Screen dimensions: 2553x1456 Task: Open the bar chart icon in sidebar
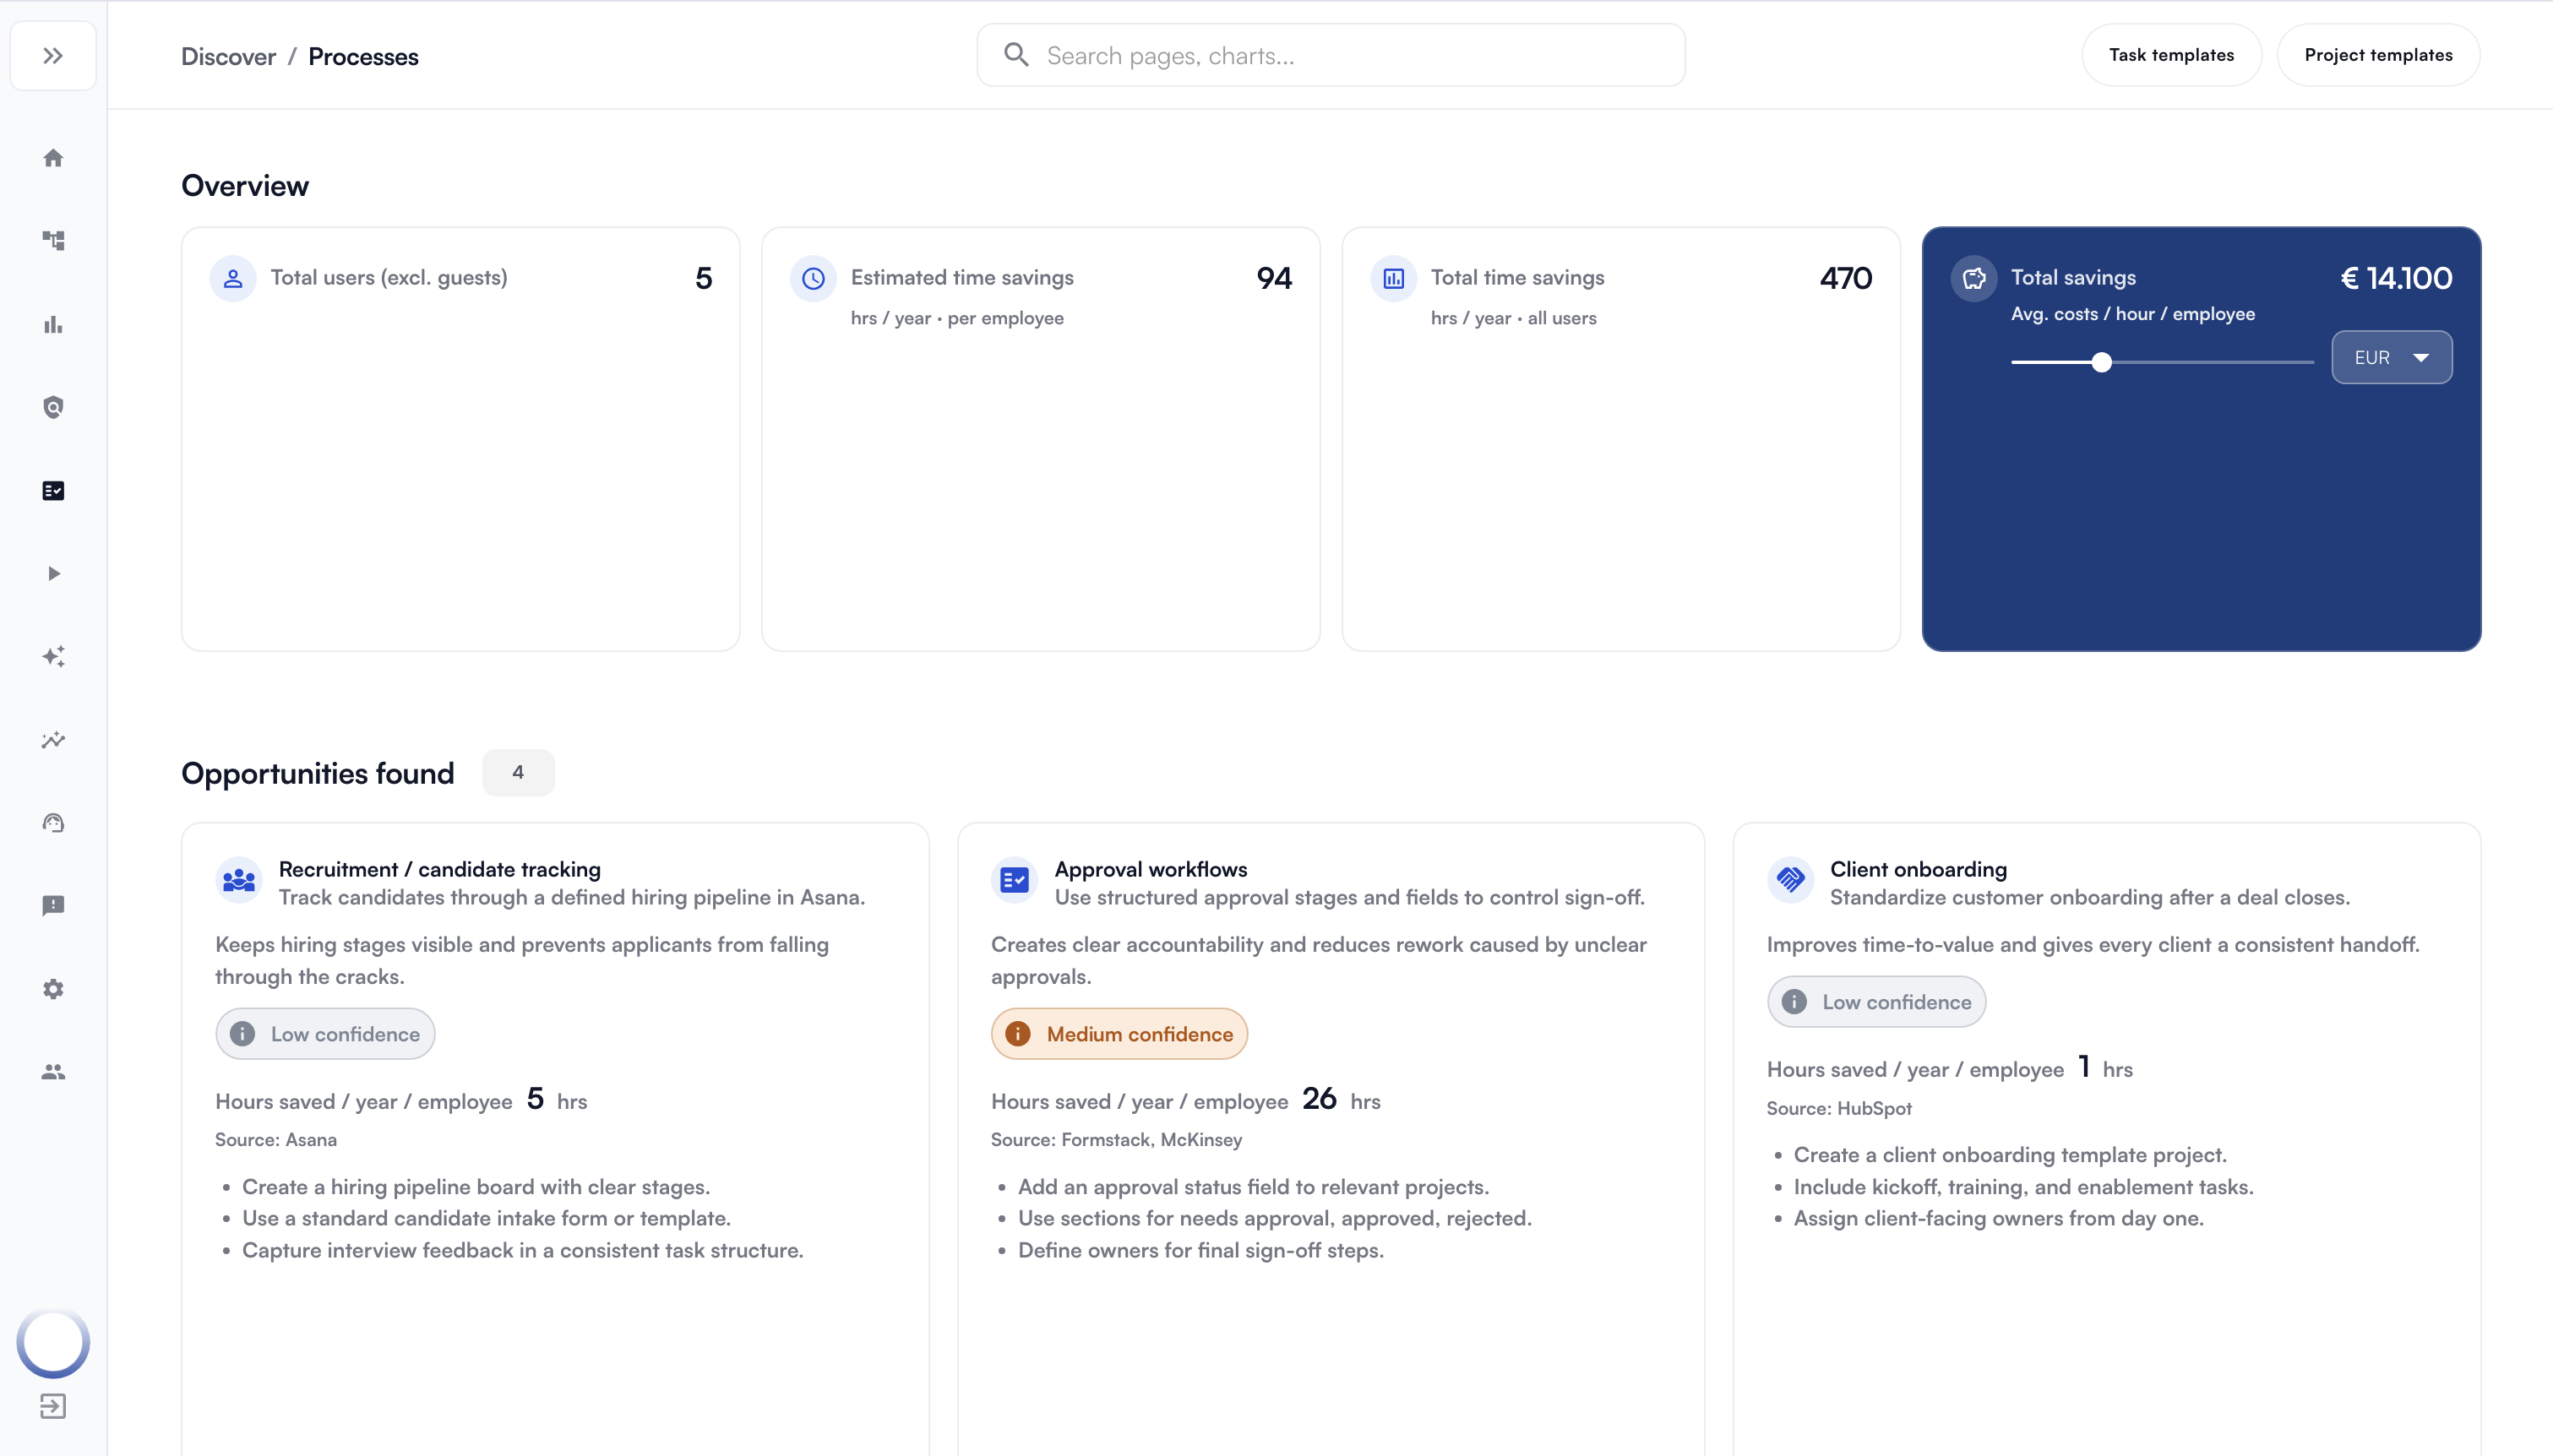(53, 324)
